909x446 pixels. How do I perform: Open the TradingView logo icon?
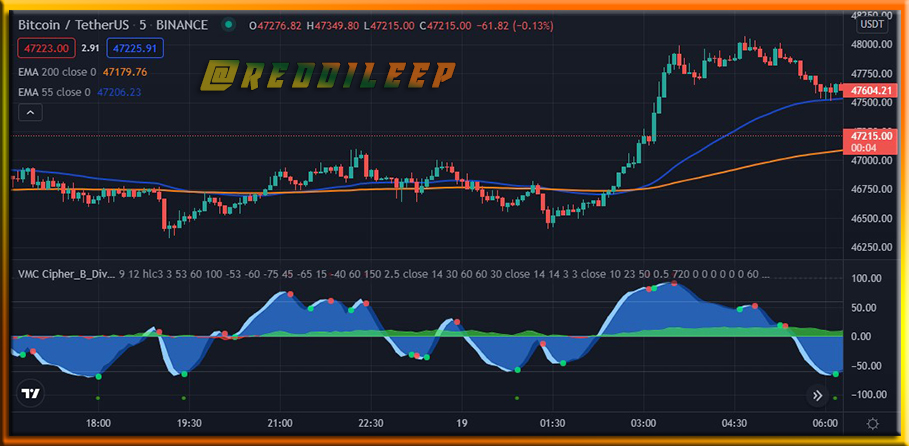[30, 394]
